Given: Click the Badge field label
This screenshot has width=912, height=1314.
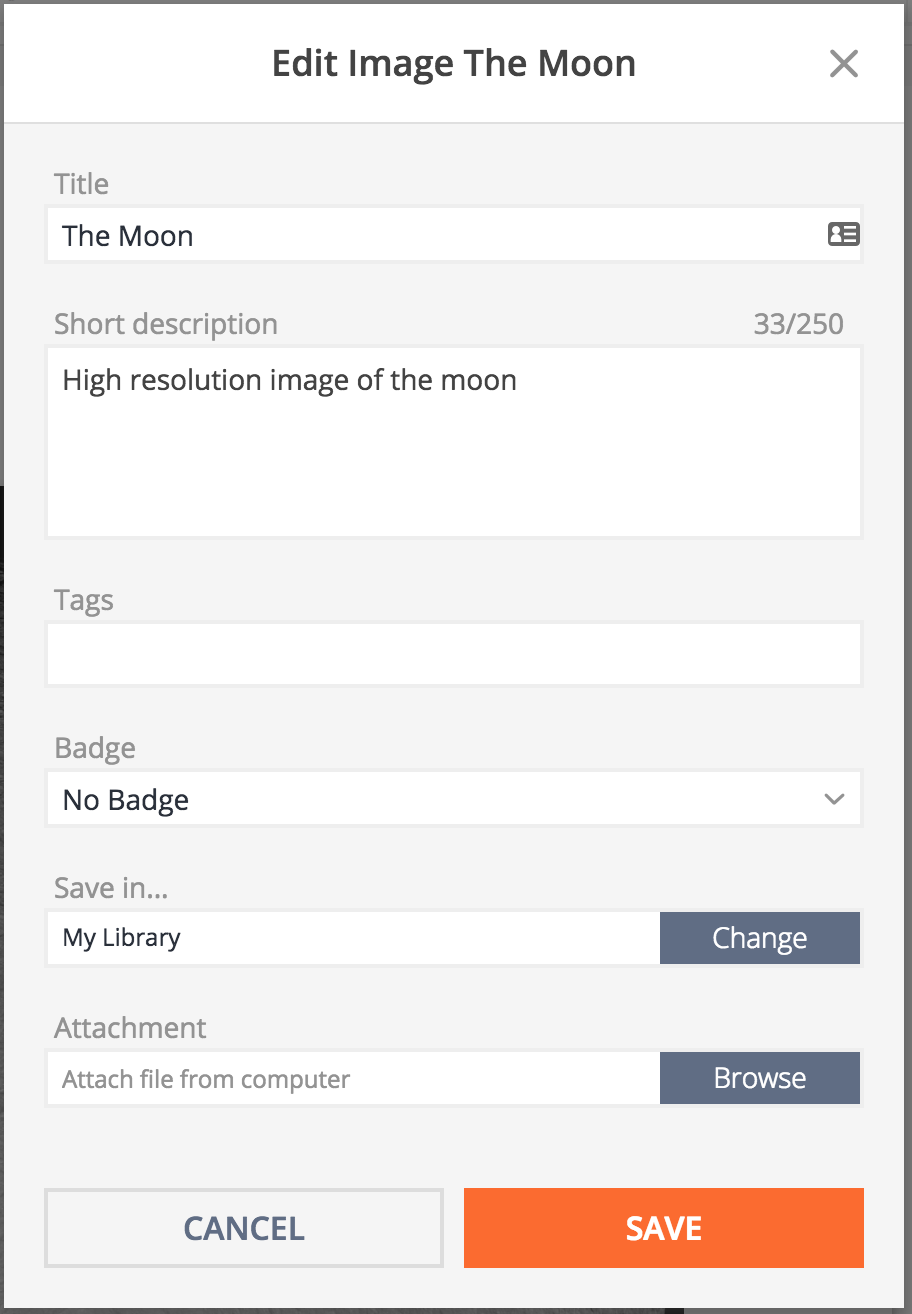Looking at the screenshot, I should pos(95,748).
